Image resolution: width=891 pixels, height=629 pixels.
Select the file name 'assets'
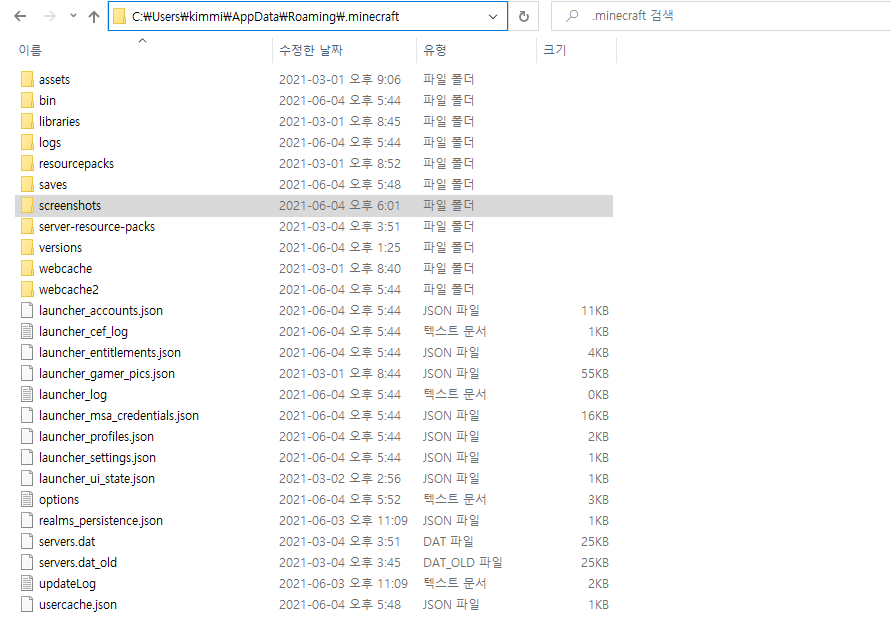[x=55, y=80]
